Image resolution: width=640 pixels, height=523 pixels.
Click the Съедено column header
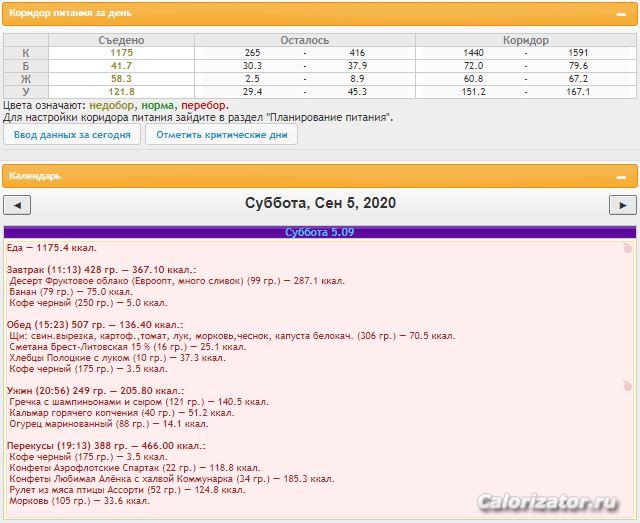[121, 40]
